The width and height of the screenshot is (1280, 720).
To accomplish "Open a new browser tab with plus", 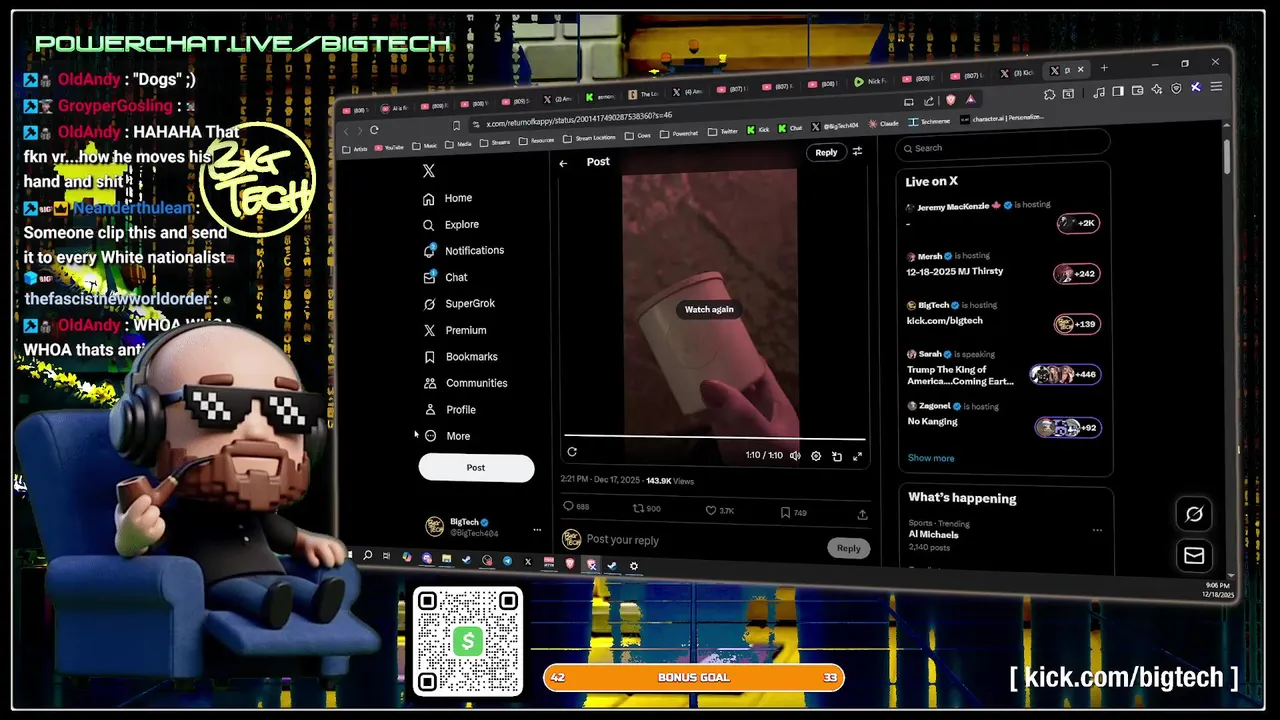I will tap(1104, 69).
